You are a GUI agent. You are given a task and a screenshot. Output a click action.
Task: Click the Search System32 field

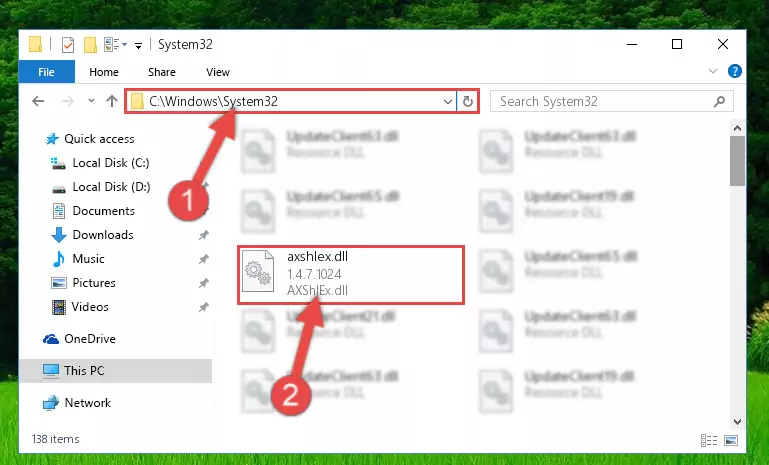pyautogui.click(x=612, y=102)
